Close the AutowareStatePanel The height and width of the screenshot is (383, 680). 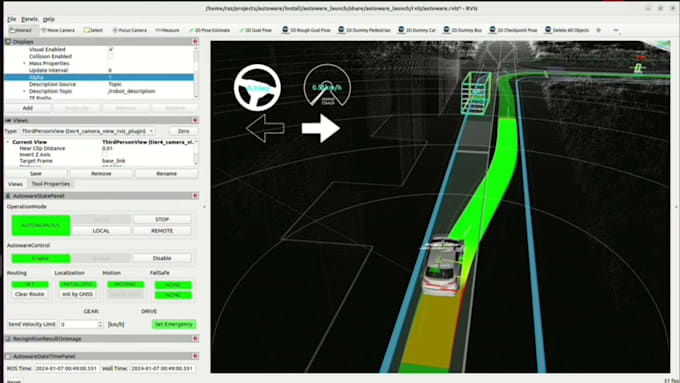point(196,196)
